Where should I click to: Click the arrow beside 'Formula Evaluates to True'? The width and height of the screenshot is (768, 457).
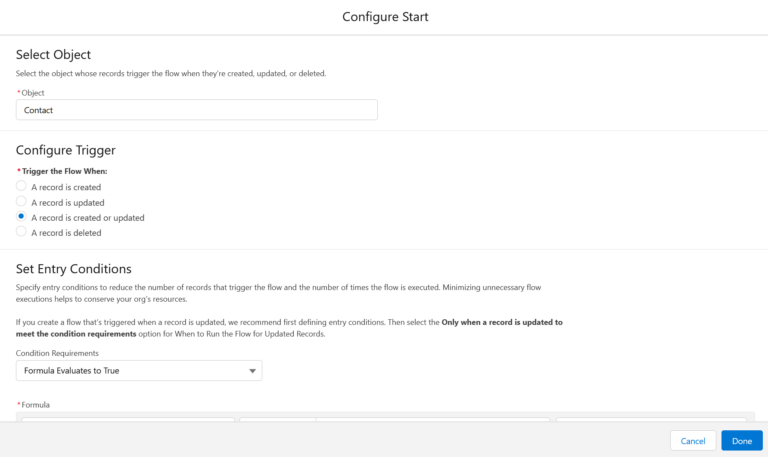pyautogui.click(x=252, y=371)
